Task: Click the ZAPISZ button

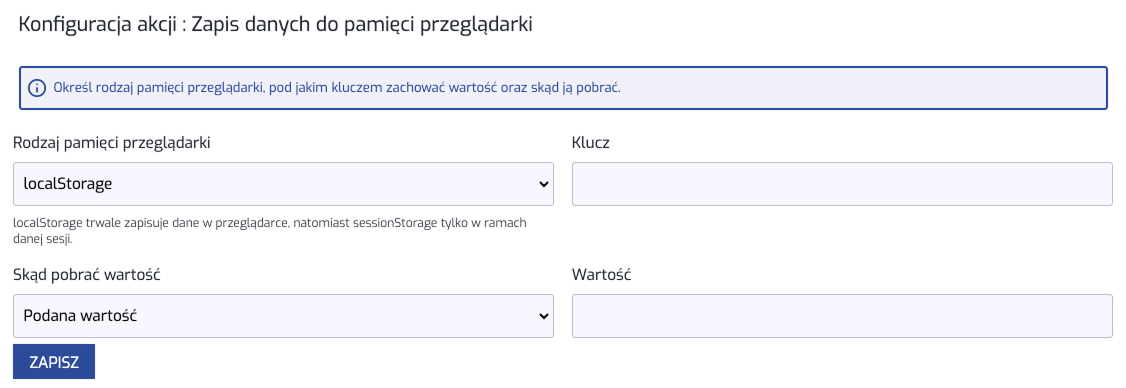Action: click(54, 361)
